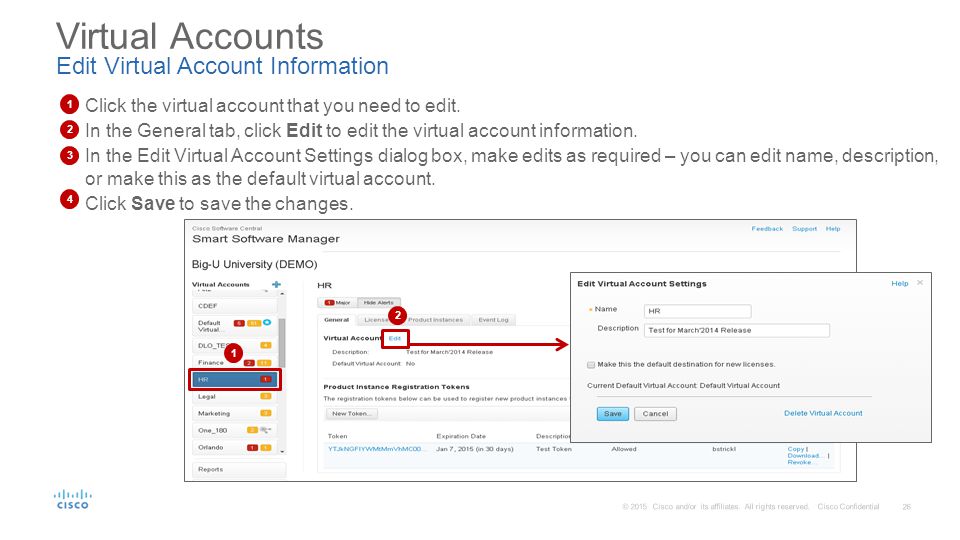Check 'Make this the default destination' box
Image resolution: width=960 pixels, height=540 pixels.
click(x=591, y=365)
